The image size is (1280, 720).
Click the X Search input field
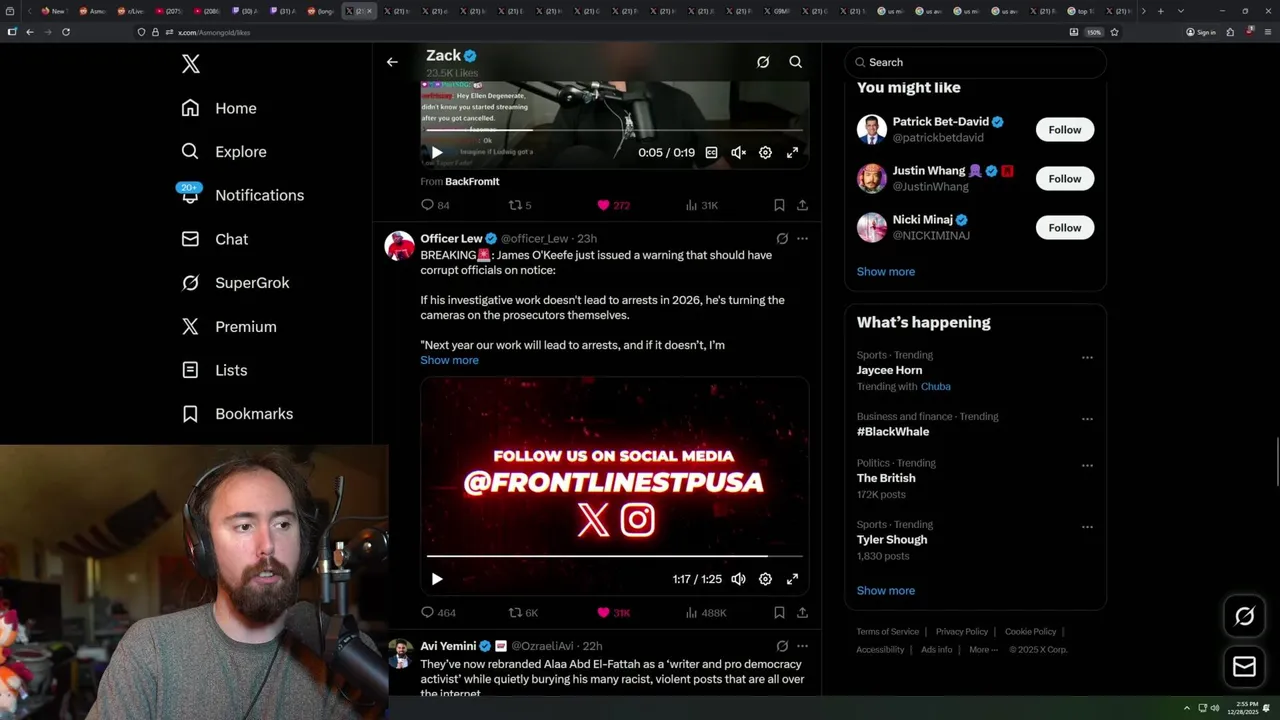975,62
